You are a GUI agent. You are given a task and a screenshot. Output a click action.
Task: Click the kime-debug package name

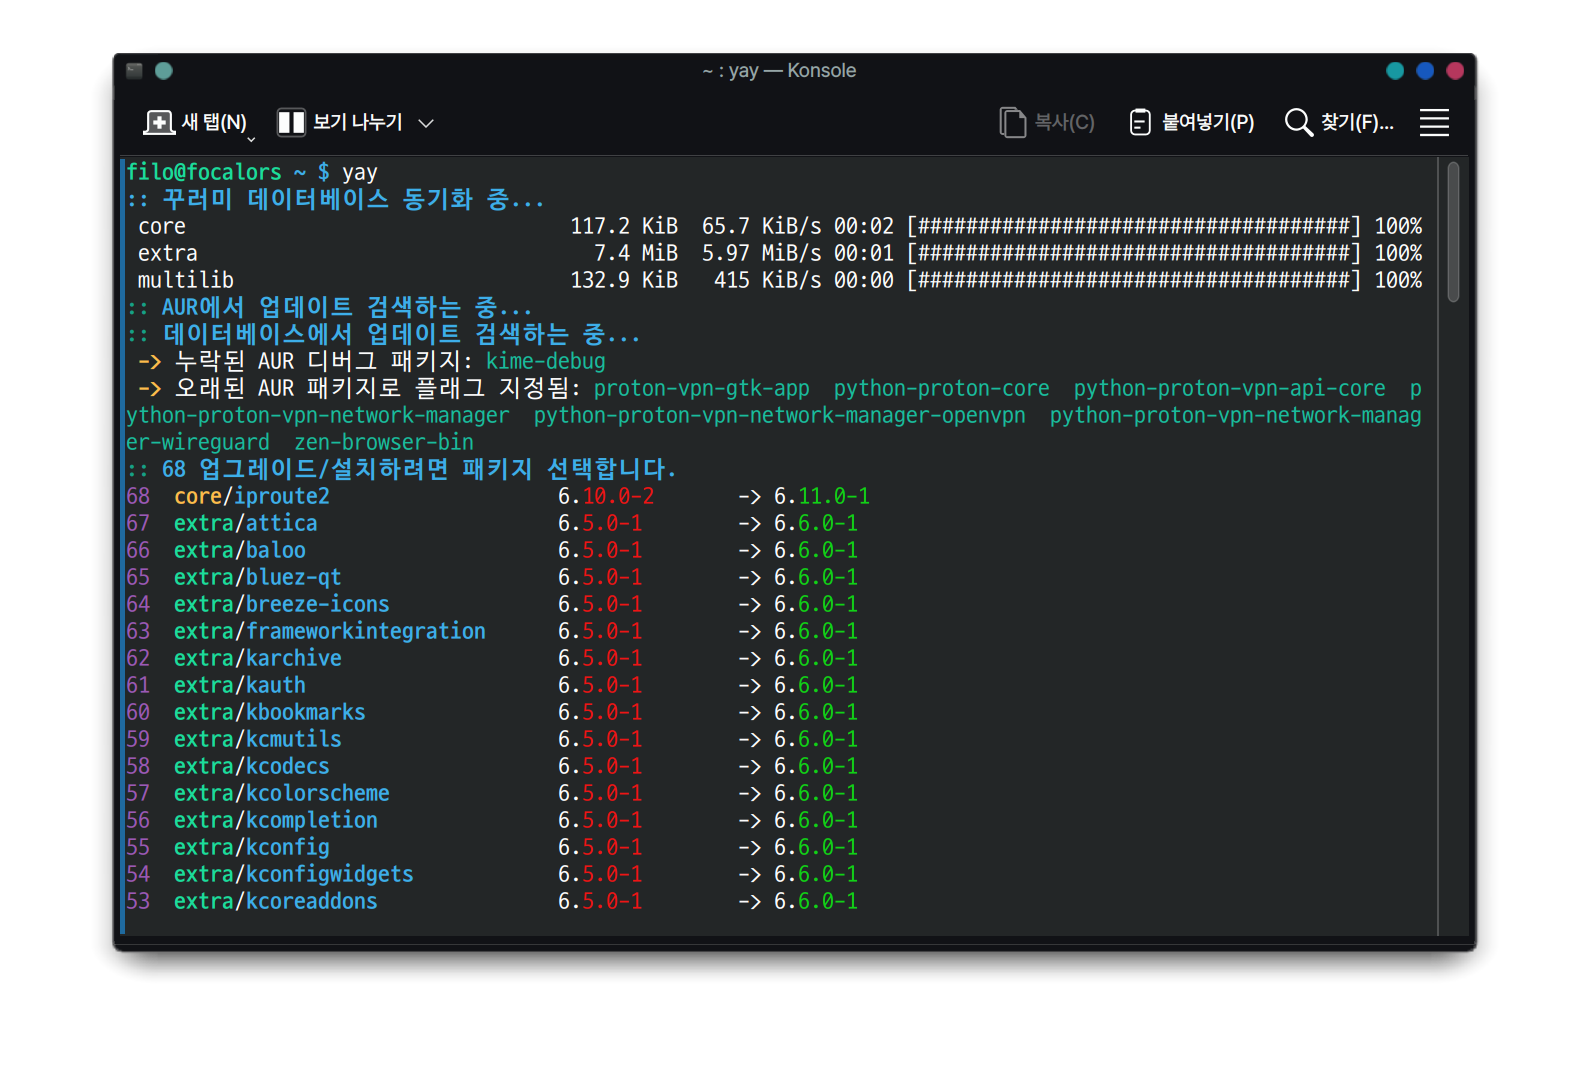tap(546, 361)
